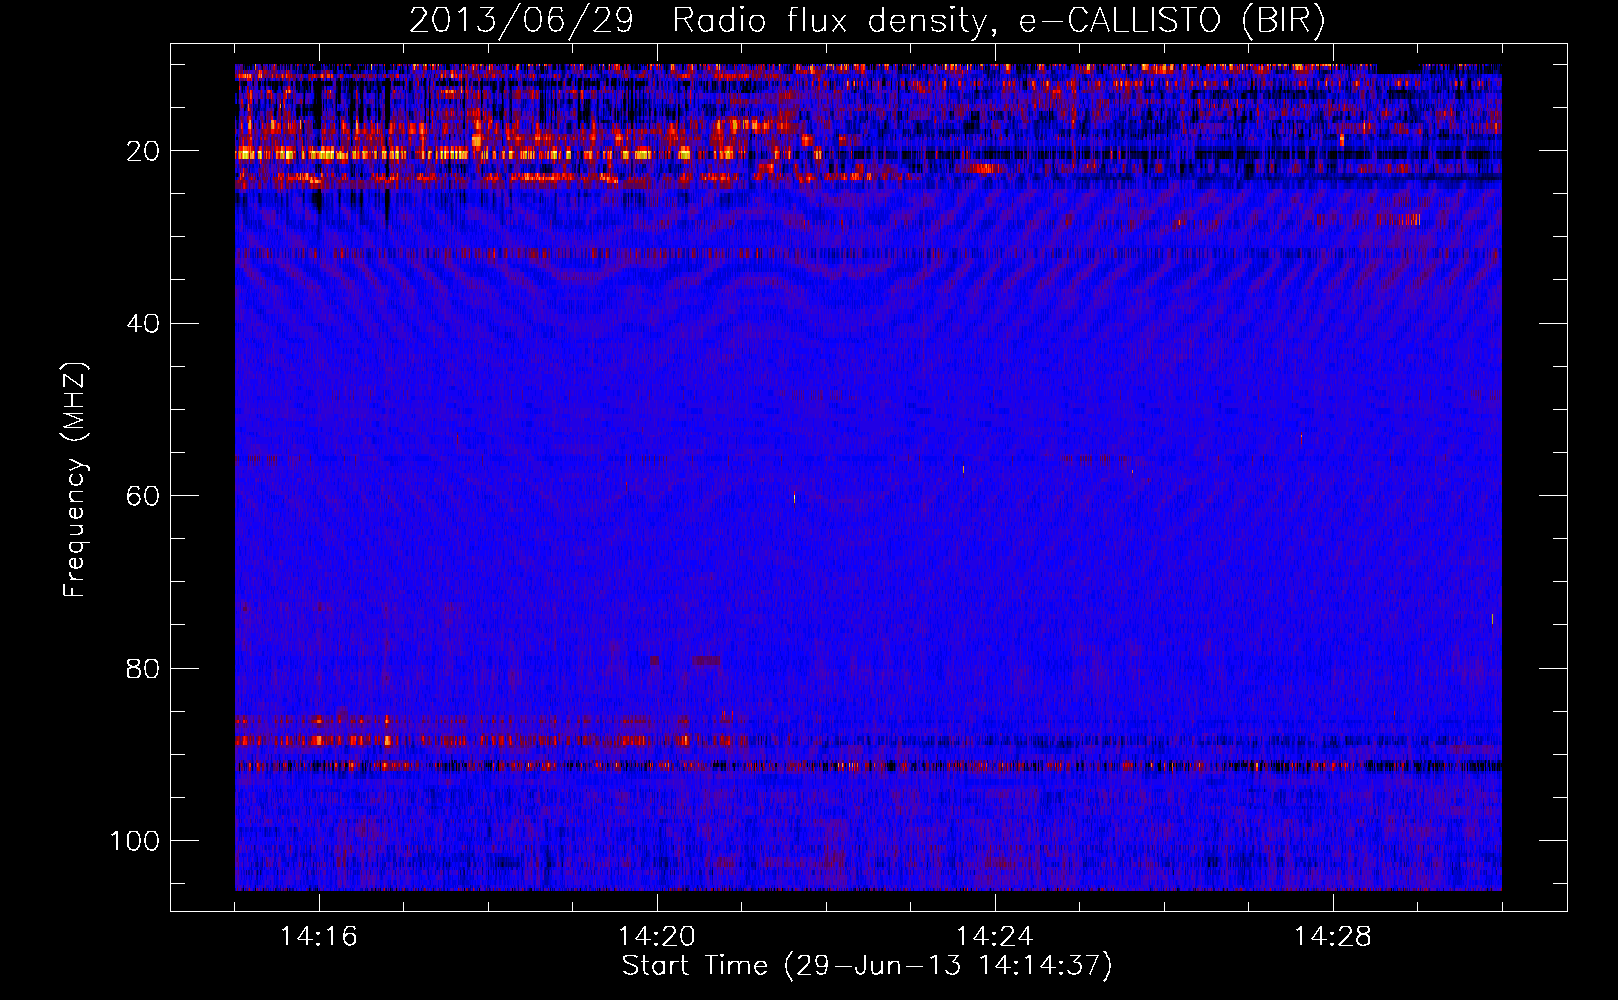Click the 'Frequency (MHZ)' axis label
This screenshot has width=1618, height=1000.
[x=75, y=480]
